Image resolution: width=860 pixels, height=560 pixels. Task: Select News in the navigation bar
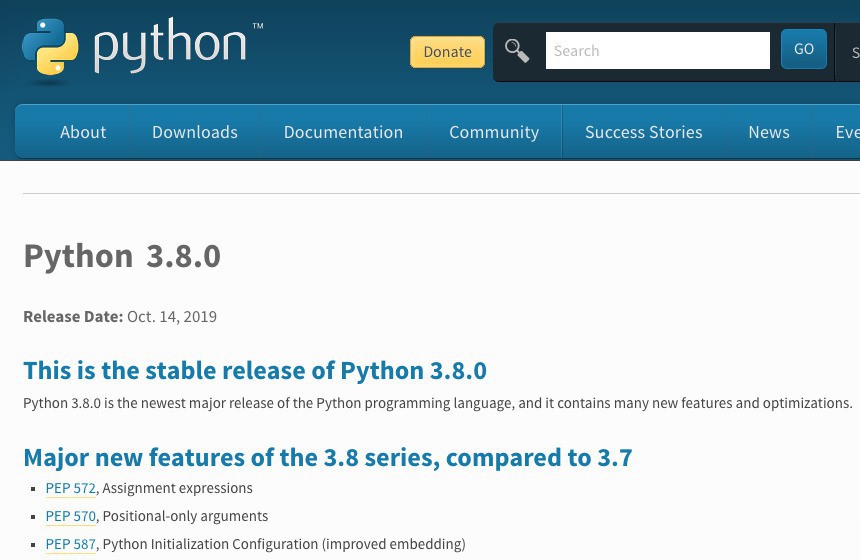pyautogui.click(x=769, y=132)
